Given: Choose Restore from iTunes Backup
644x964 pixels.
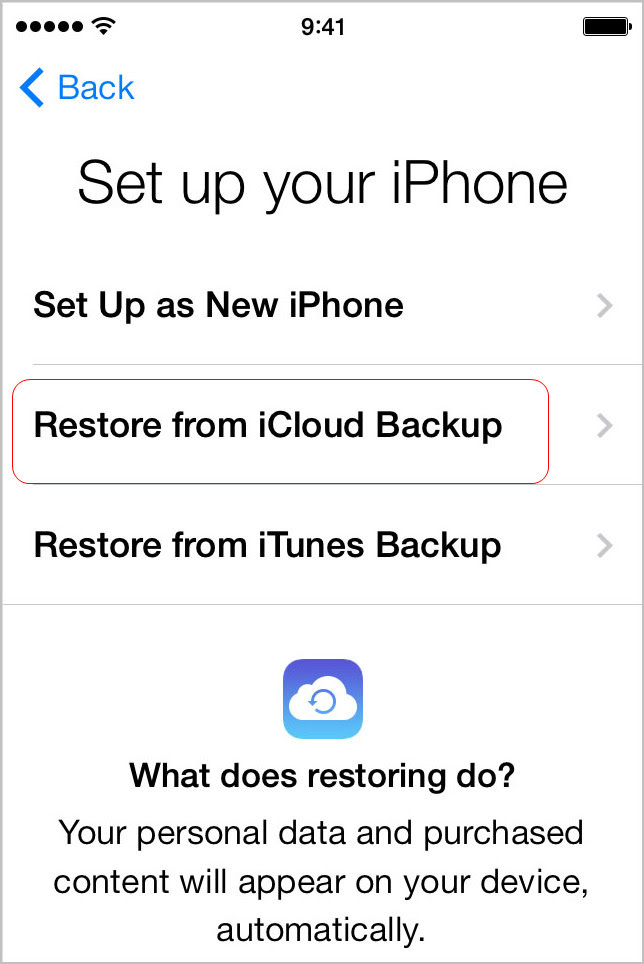Looking at the screenshot, I should (323, 545).
